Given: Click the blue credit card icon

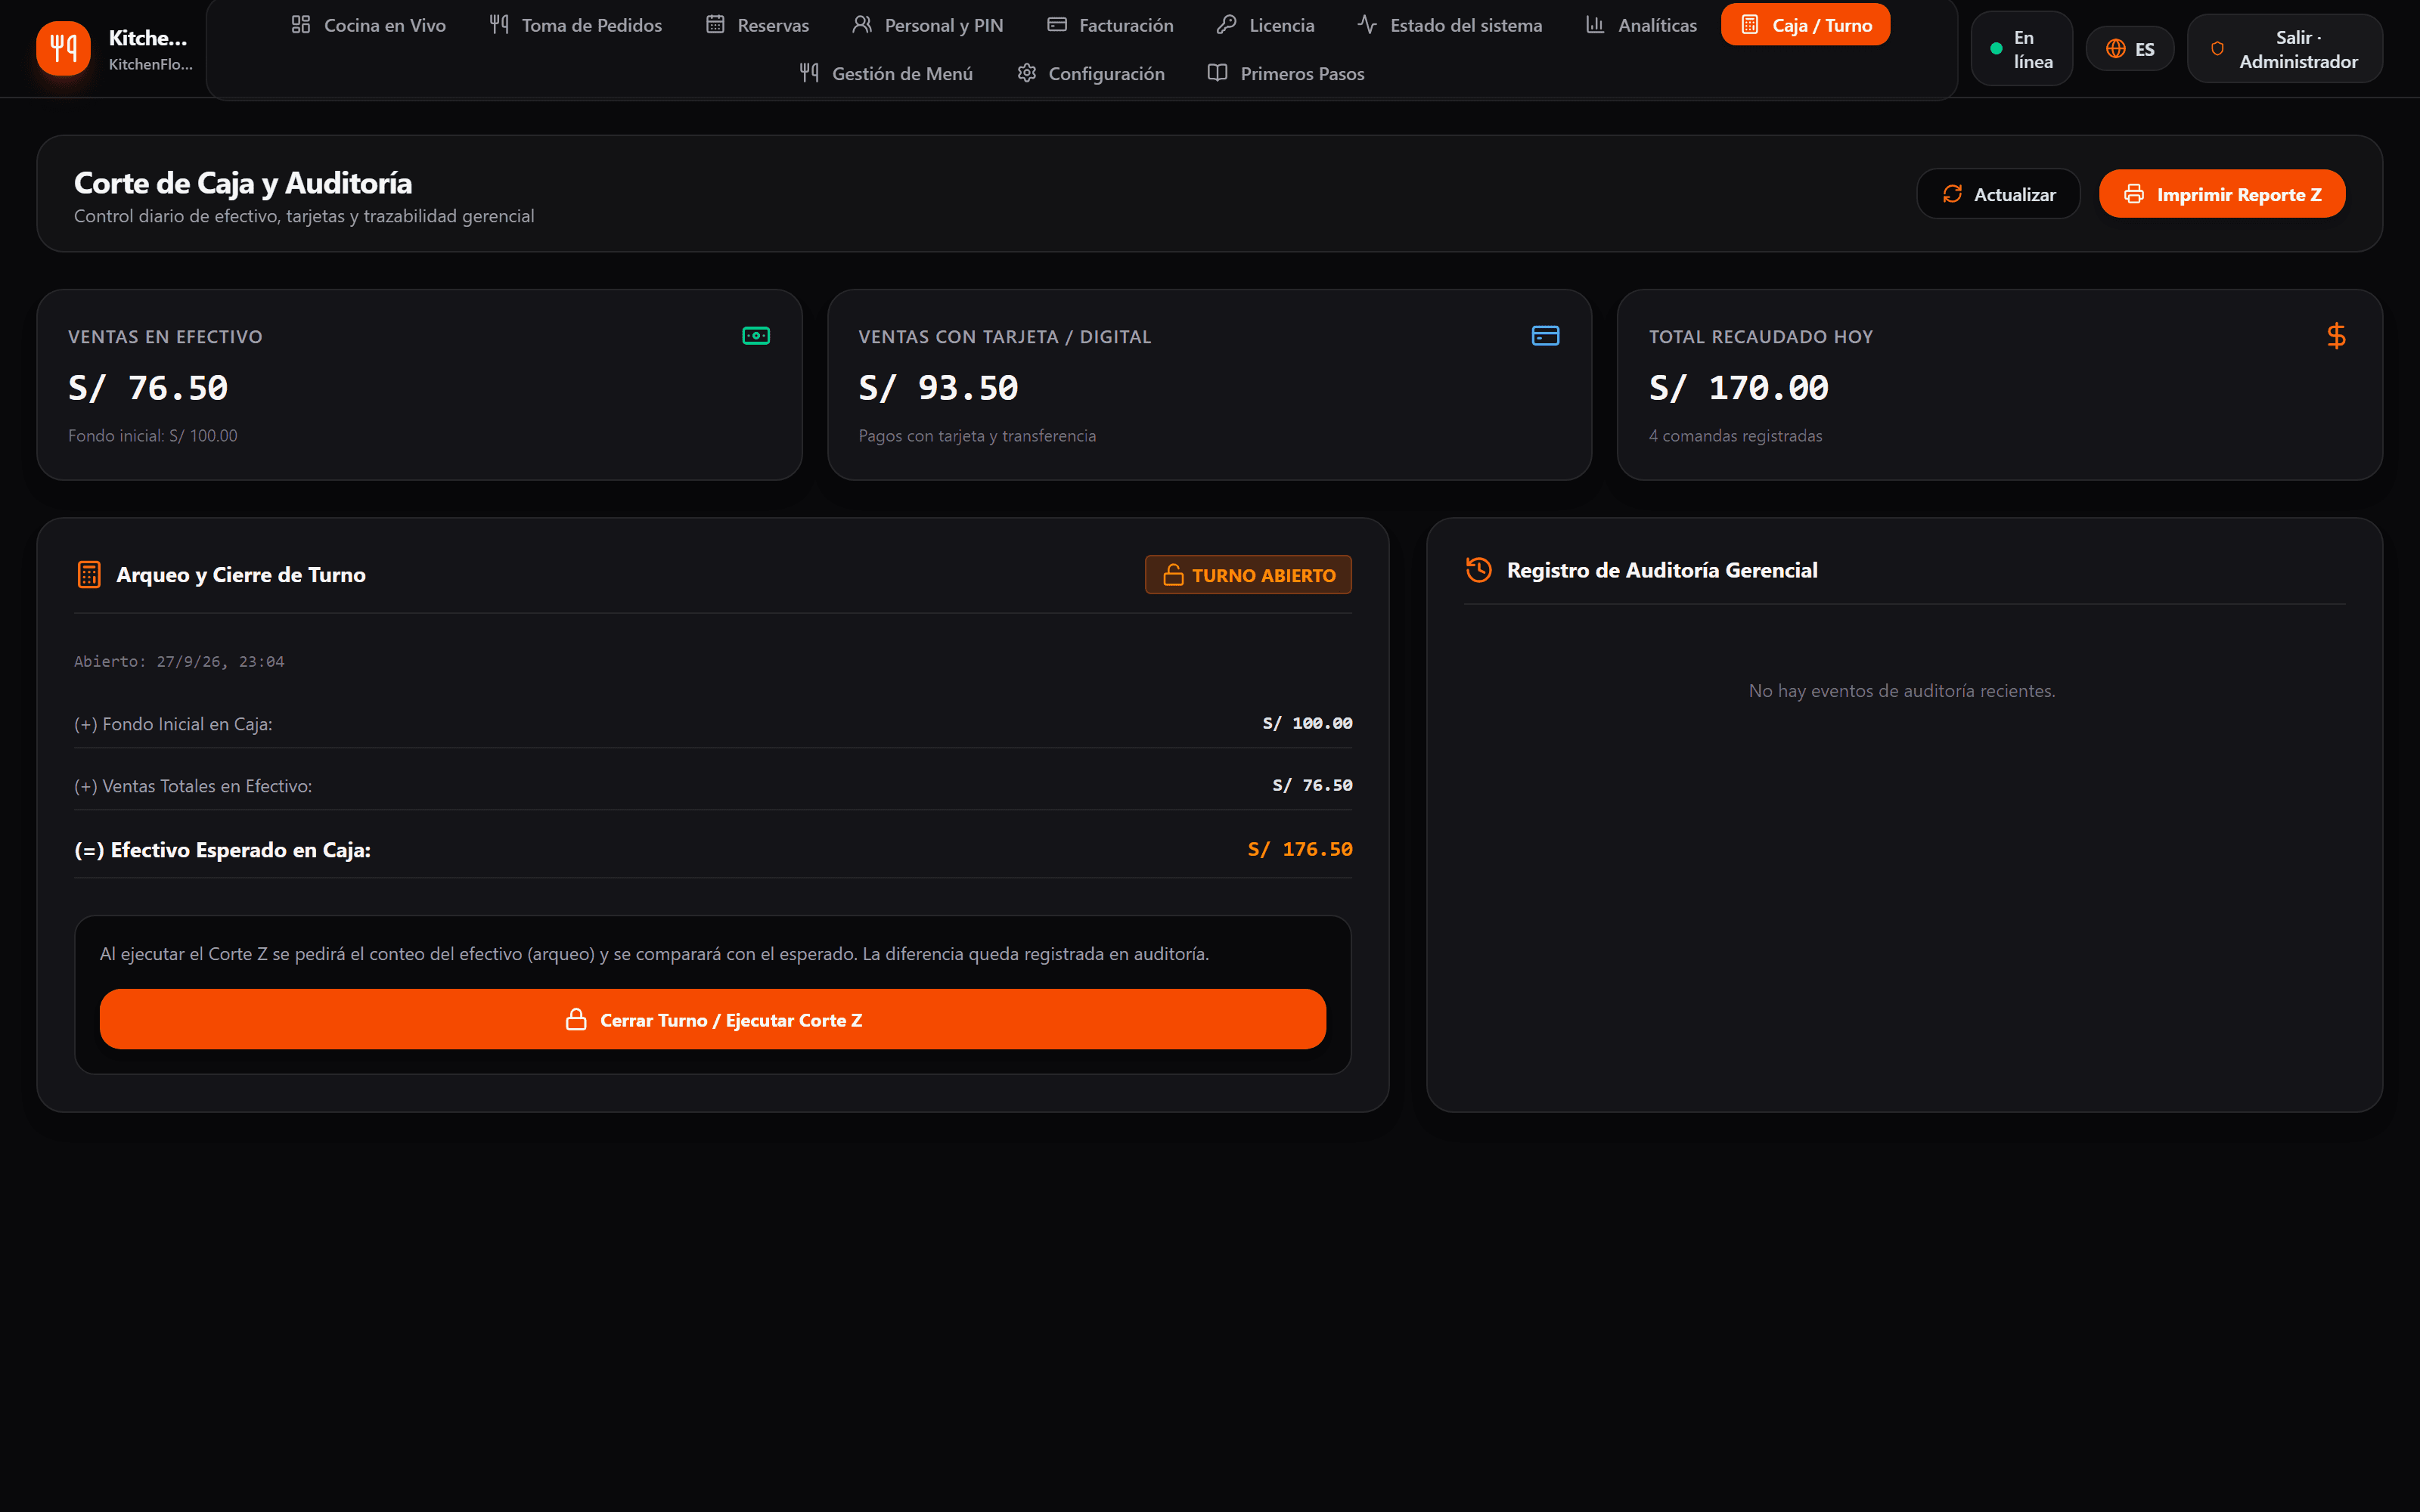Looking at the screenshot, I should tap(1545, 336).
